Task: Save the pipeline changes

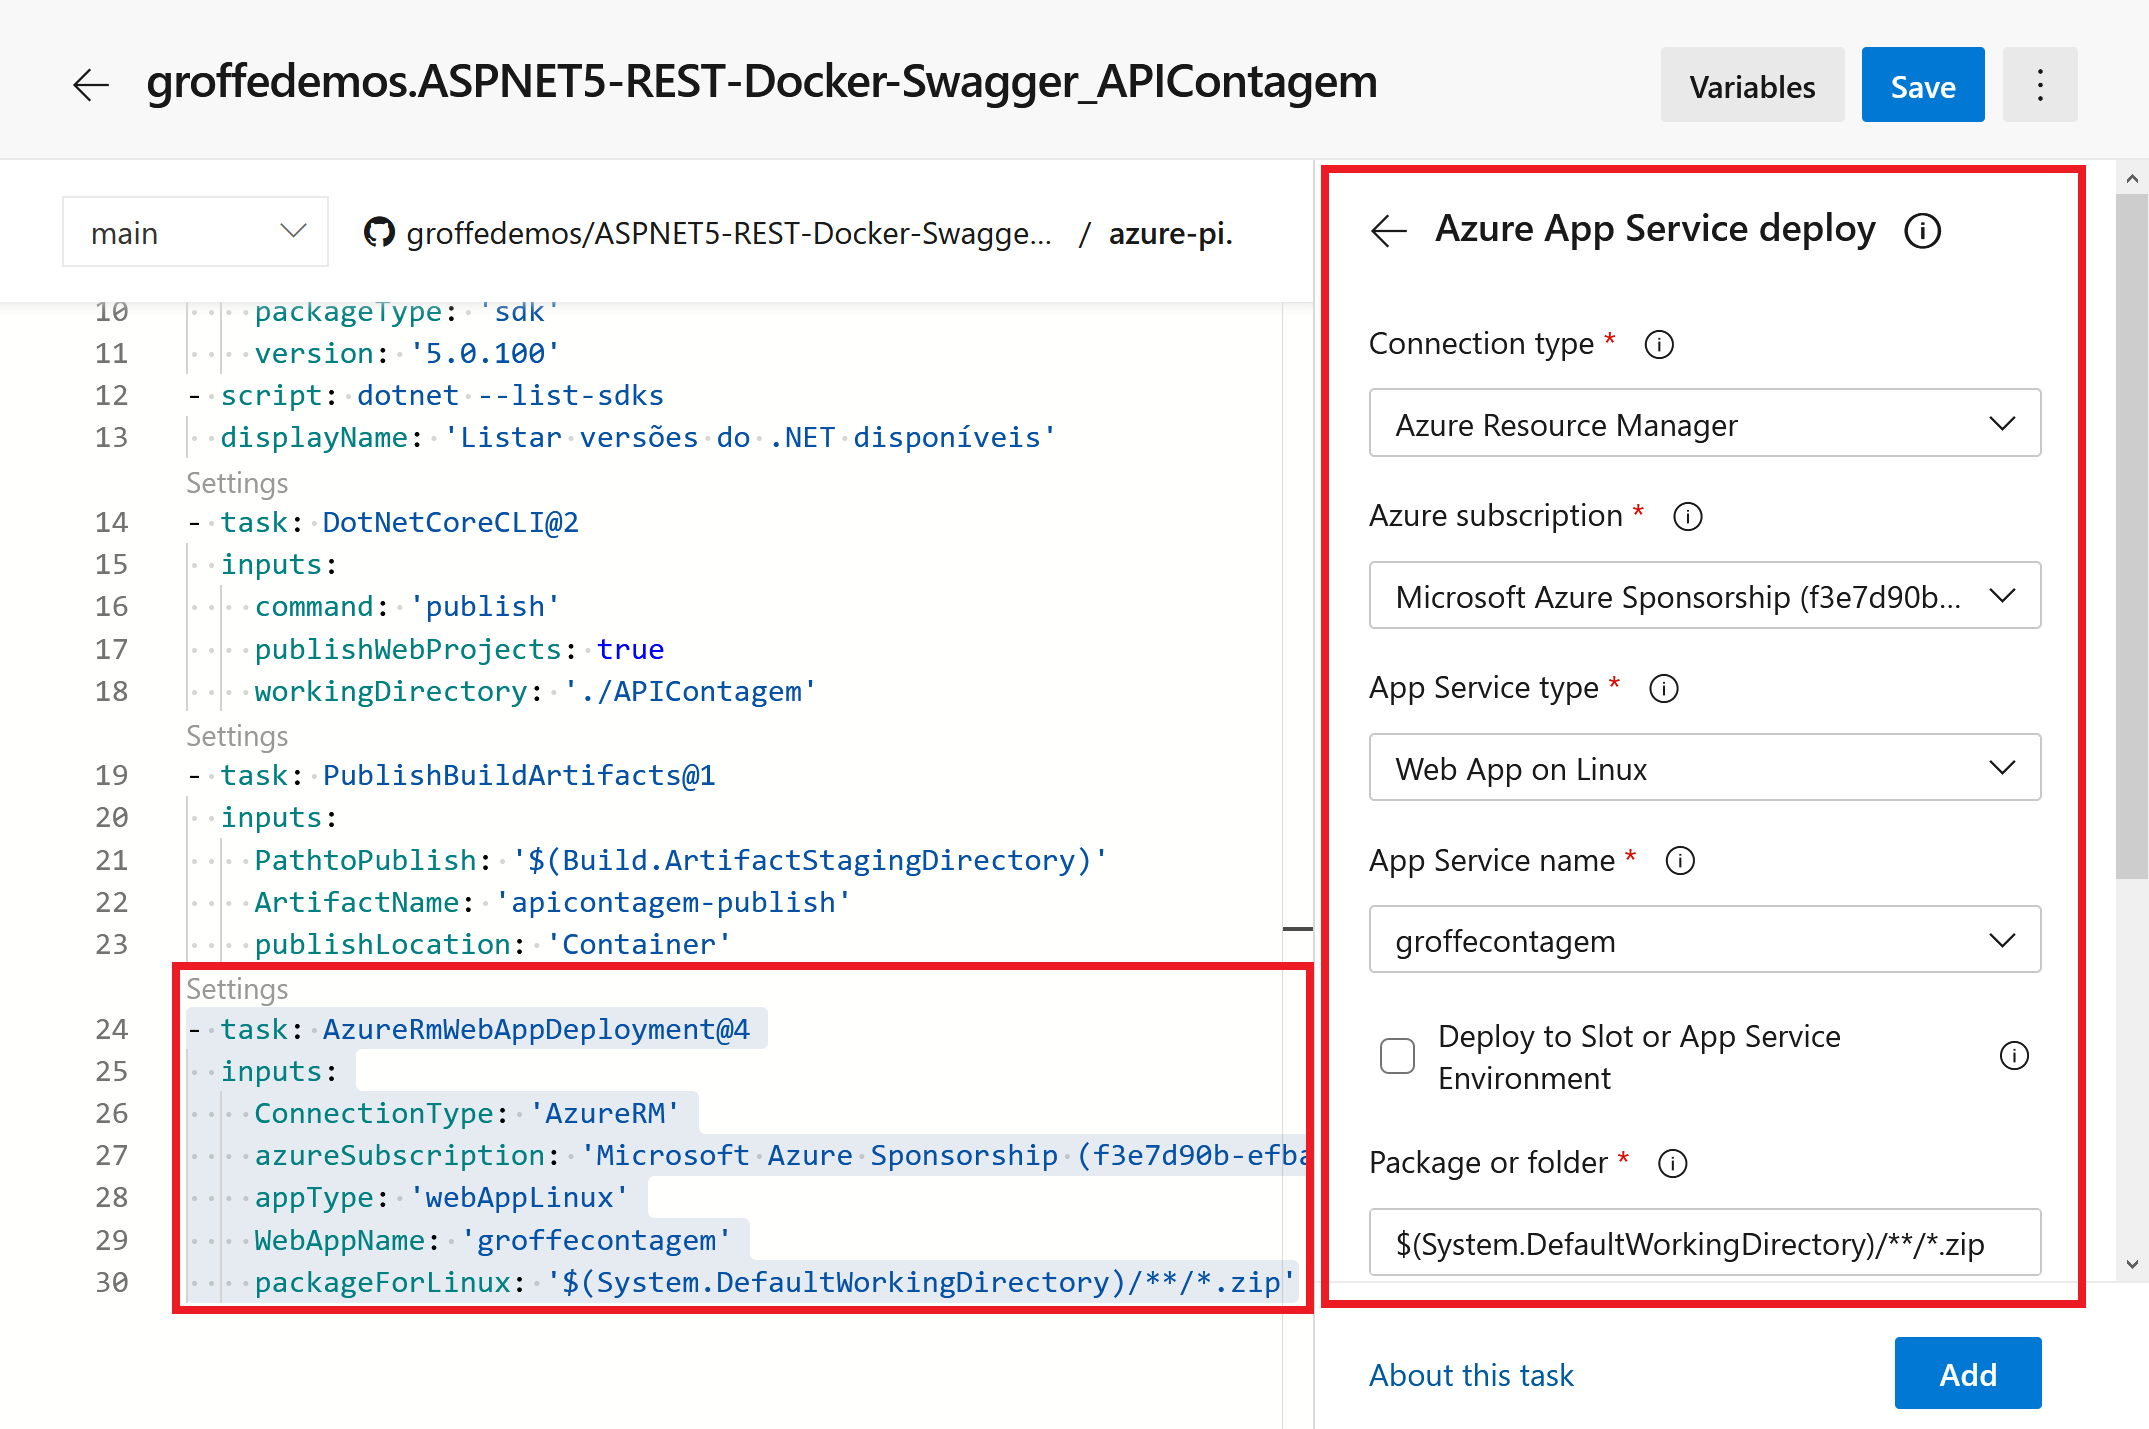Action: [x=1922, y=85]
